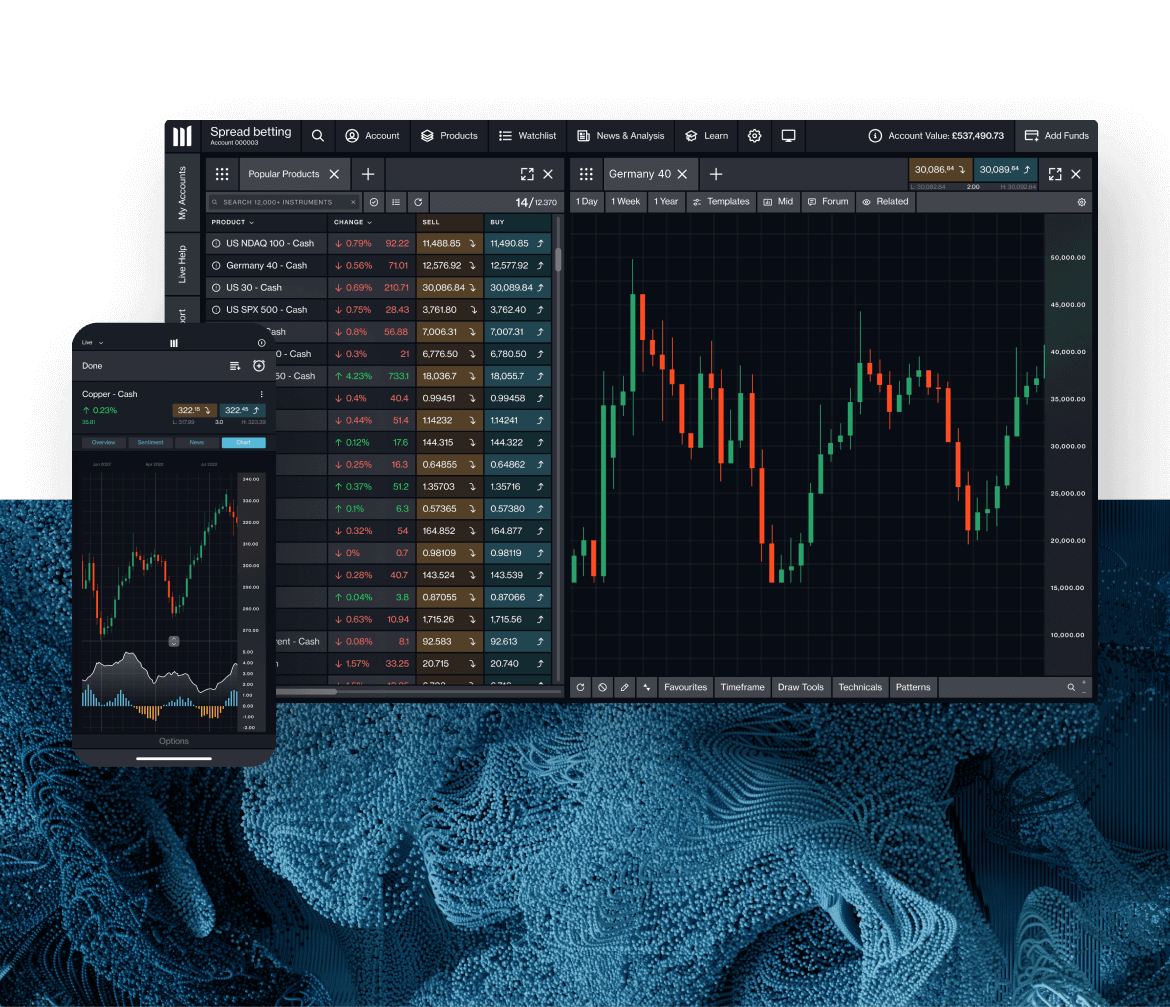The width and height of the screenshot is (1170, 1007).
Task: Toggle list view icon beside search
Action: tap(395, 202)
